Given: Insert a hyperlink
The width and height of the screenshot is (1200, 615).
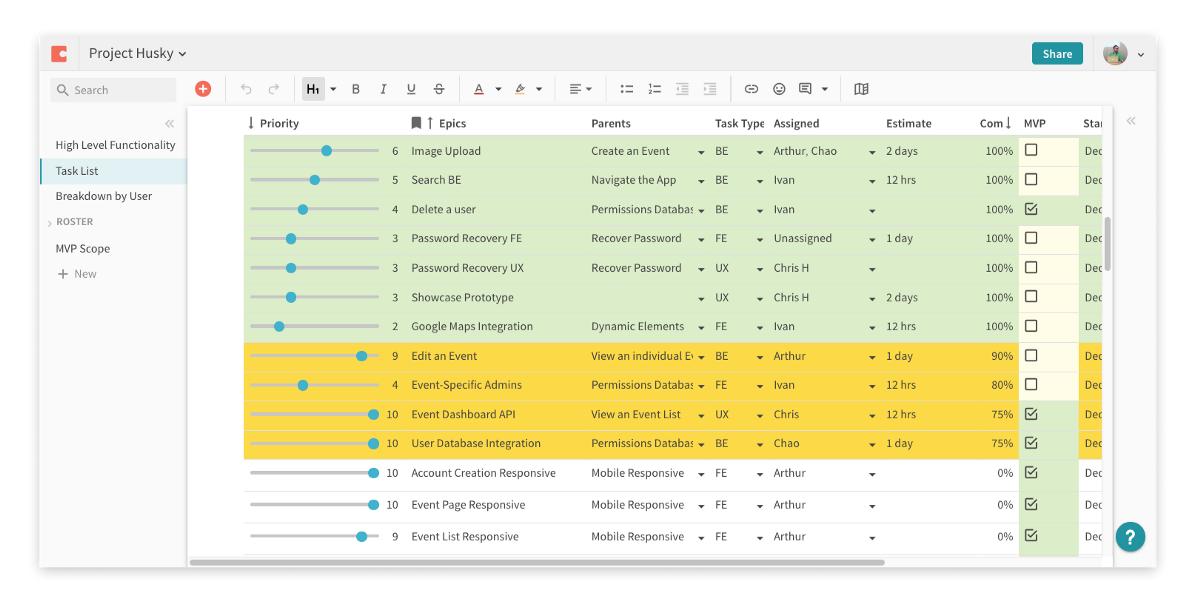Looking at the screenshot, I should [751, 89].
